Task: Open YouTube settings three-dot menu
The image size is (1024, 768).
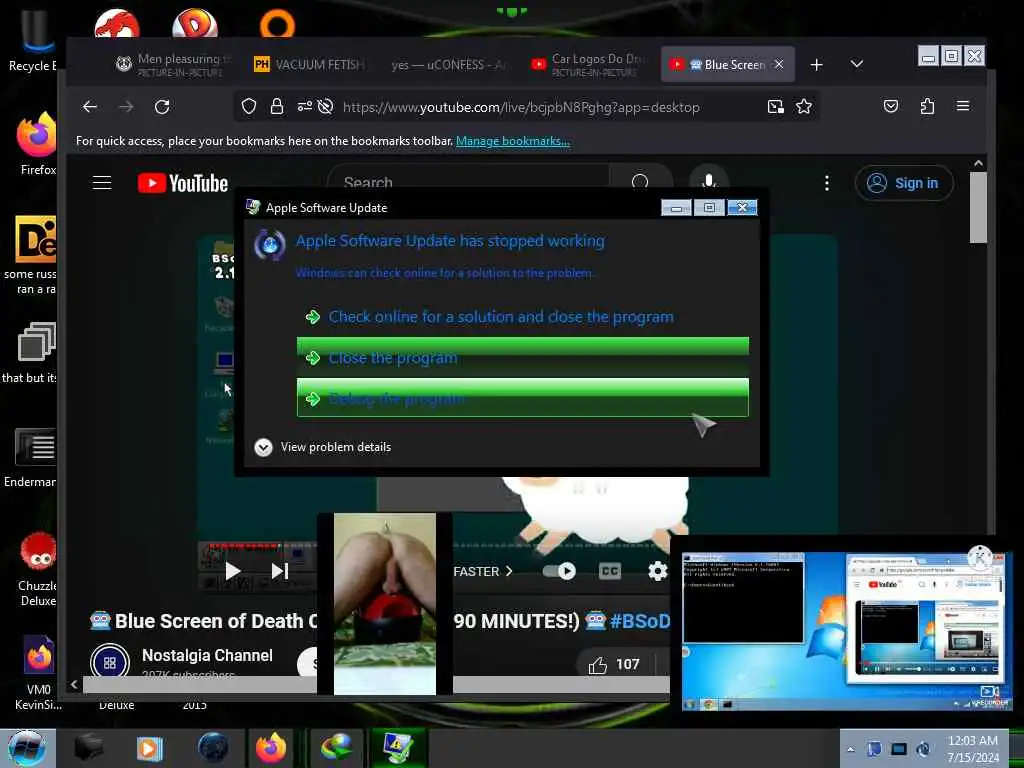Action: [827, 184]
